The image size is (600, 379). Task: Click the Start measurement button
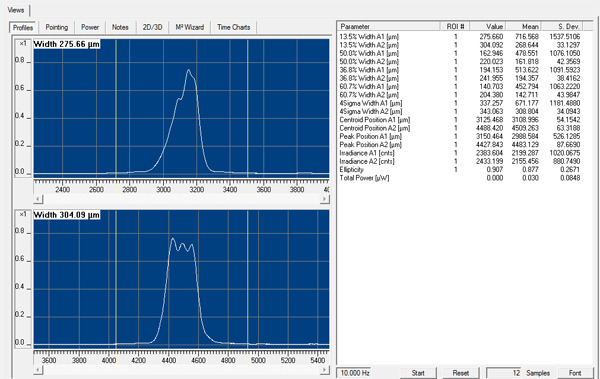pos(418,373)
